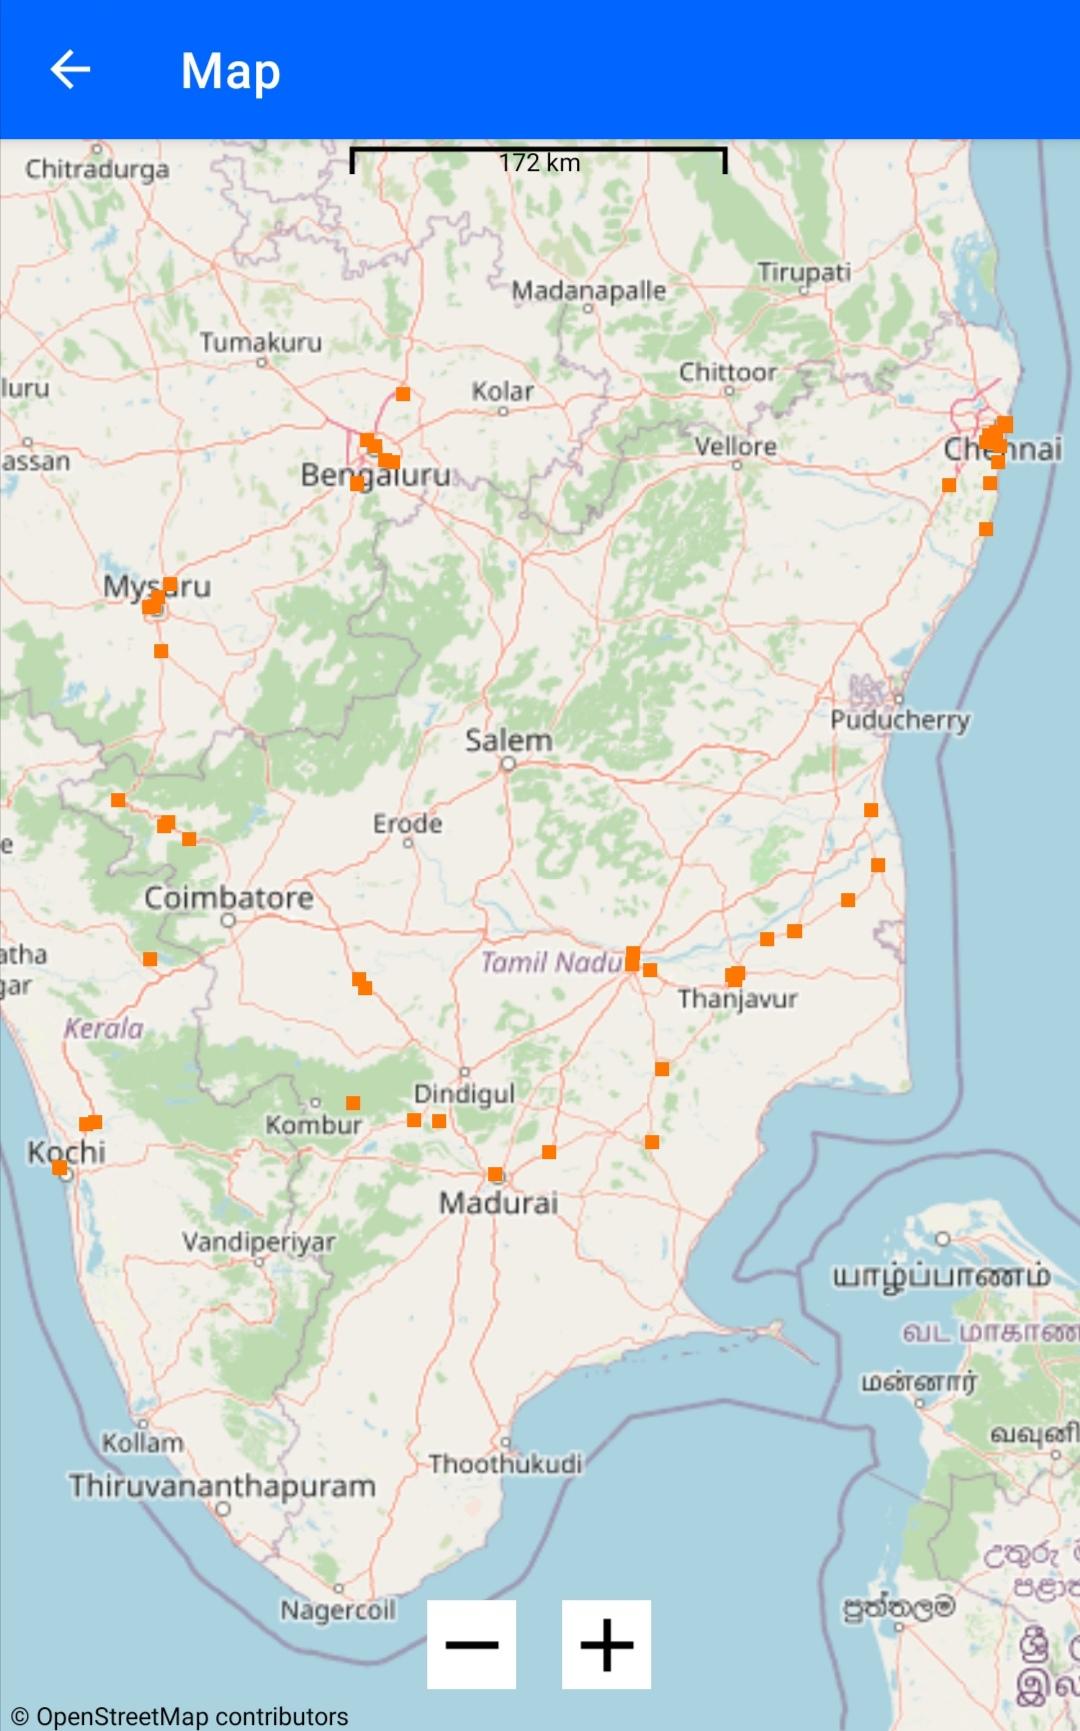The image size is (1080, 1731).
Task: Click the Thanjavur city label
Action: tap(738, 999)
